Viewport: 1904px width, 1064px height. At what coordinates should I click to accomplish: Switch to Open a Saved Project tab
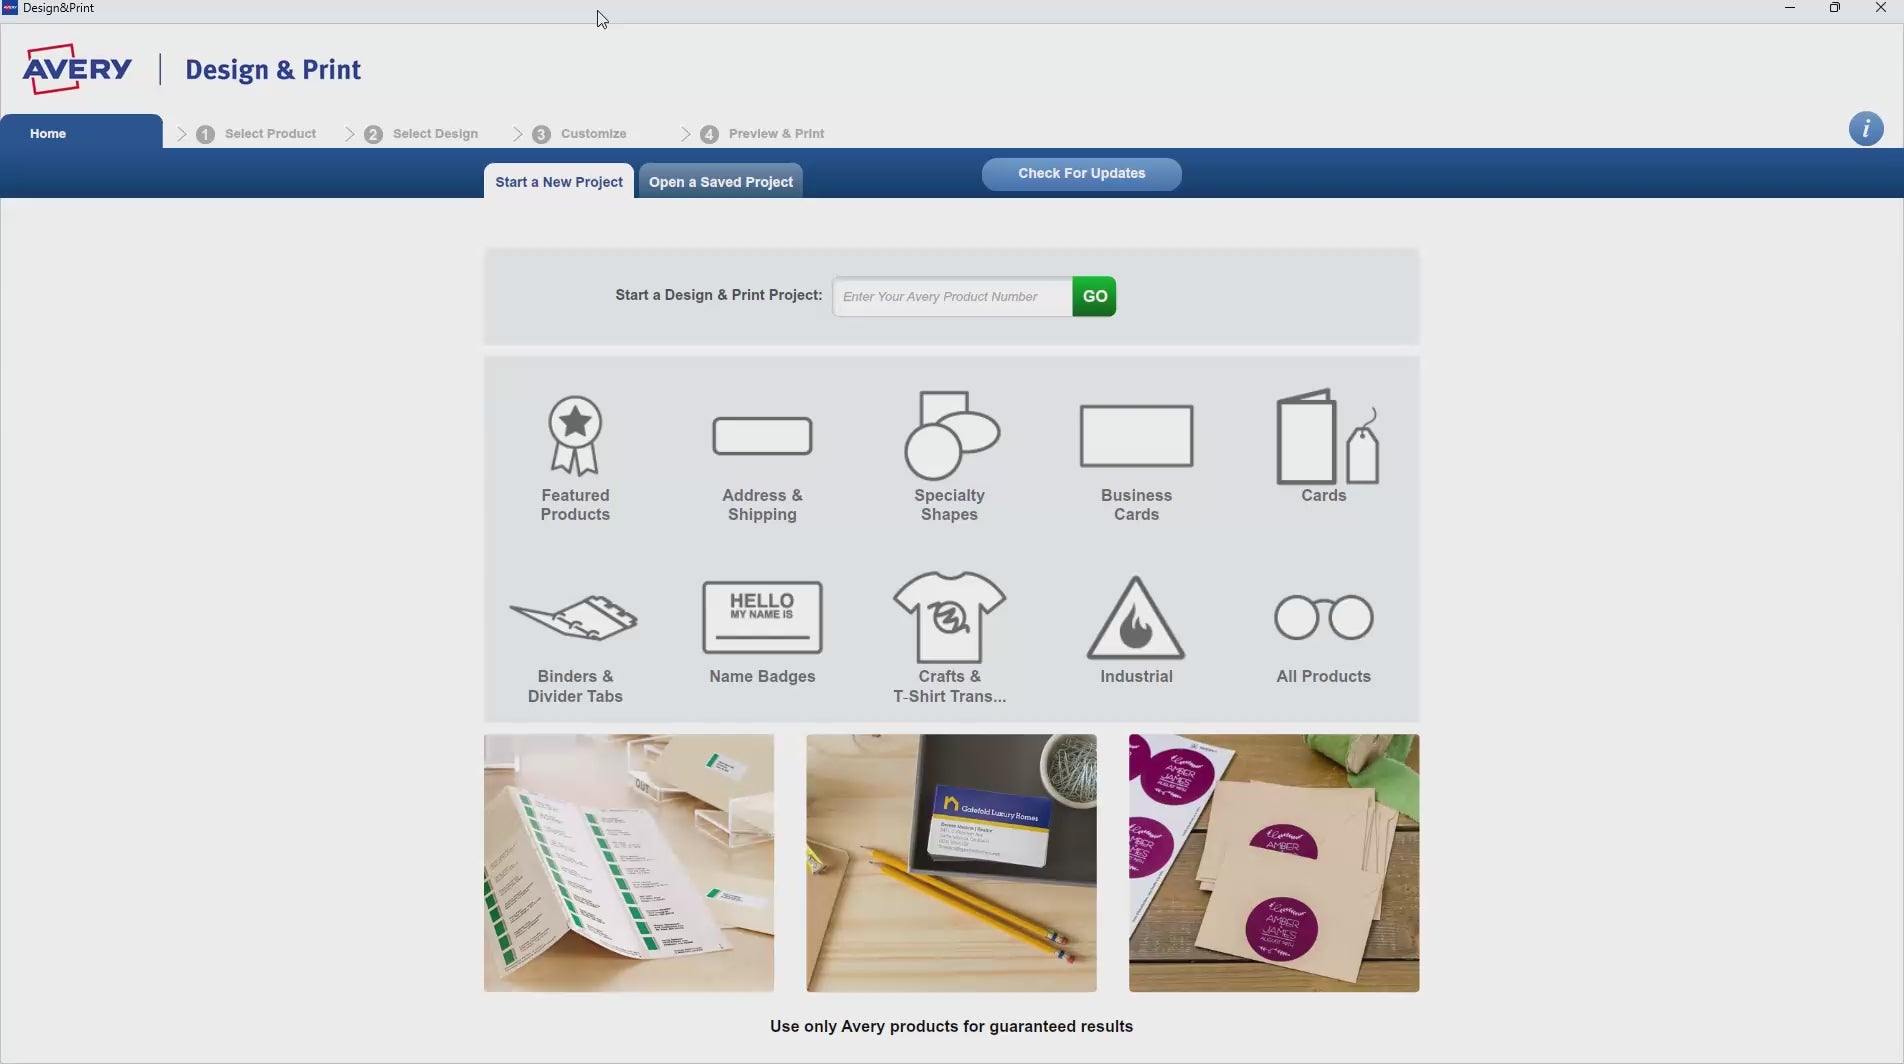pos(720,181)
